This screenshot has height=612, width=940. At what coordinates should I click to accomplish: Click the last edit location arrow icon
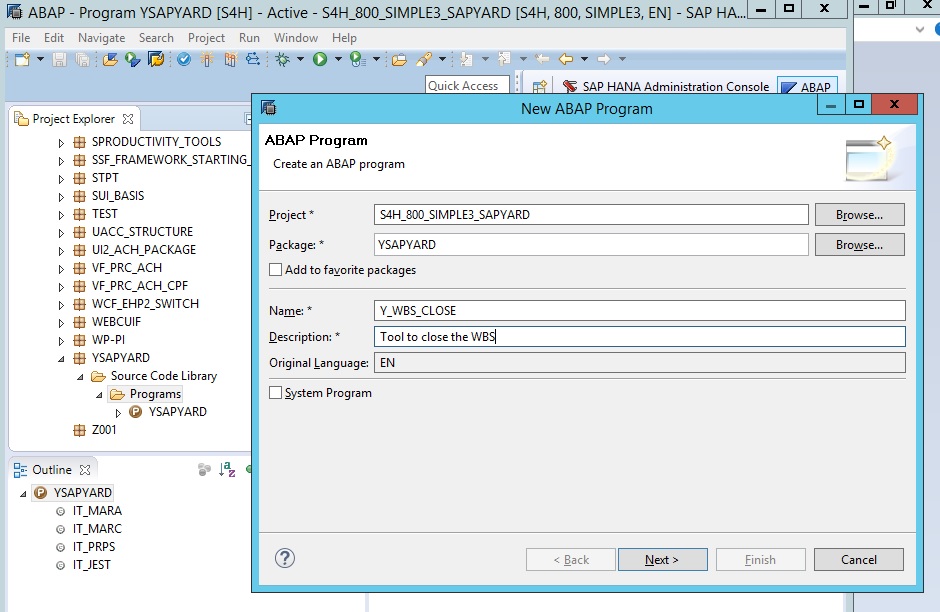542,59
